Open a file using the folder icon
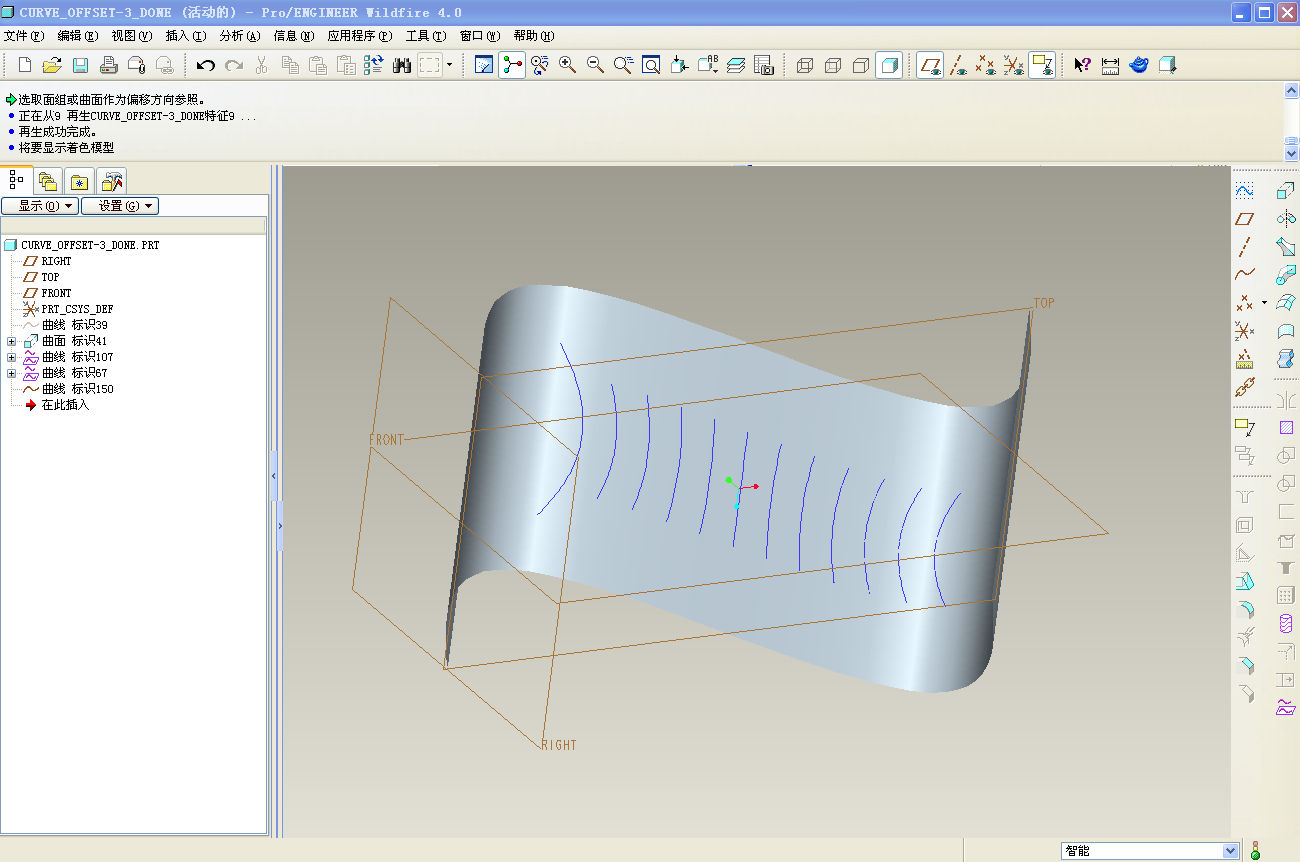This screenshot has height=862, width=1300. pos(52,65)
